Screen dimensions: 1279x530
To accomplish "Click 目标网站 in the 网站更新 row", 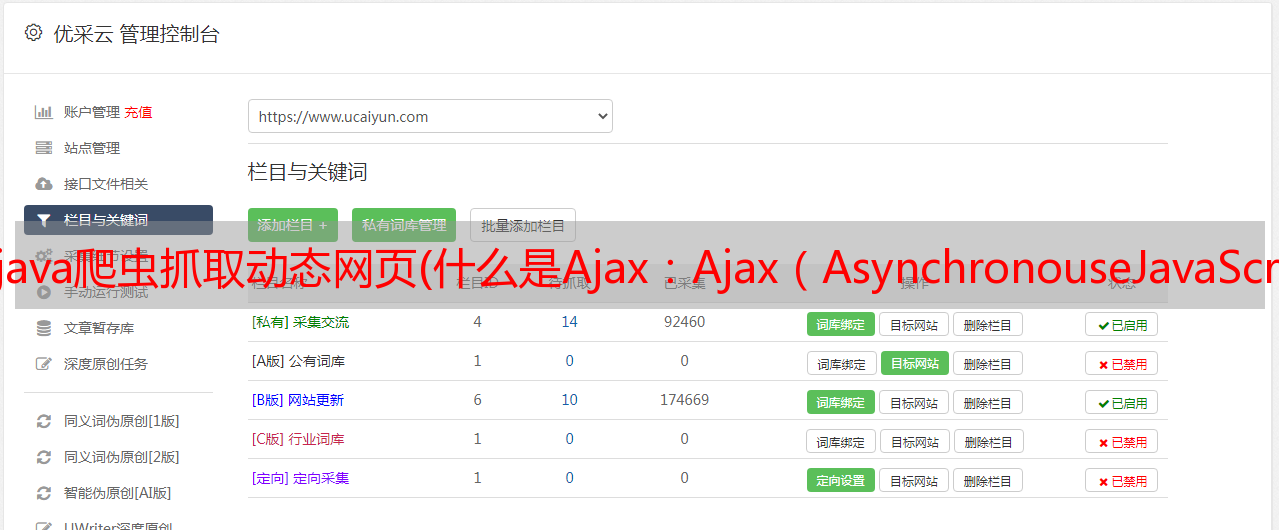I will coord(914,402).
